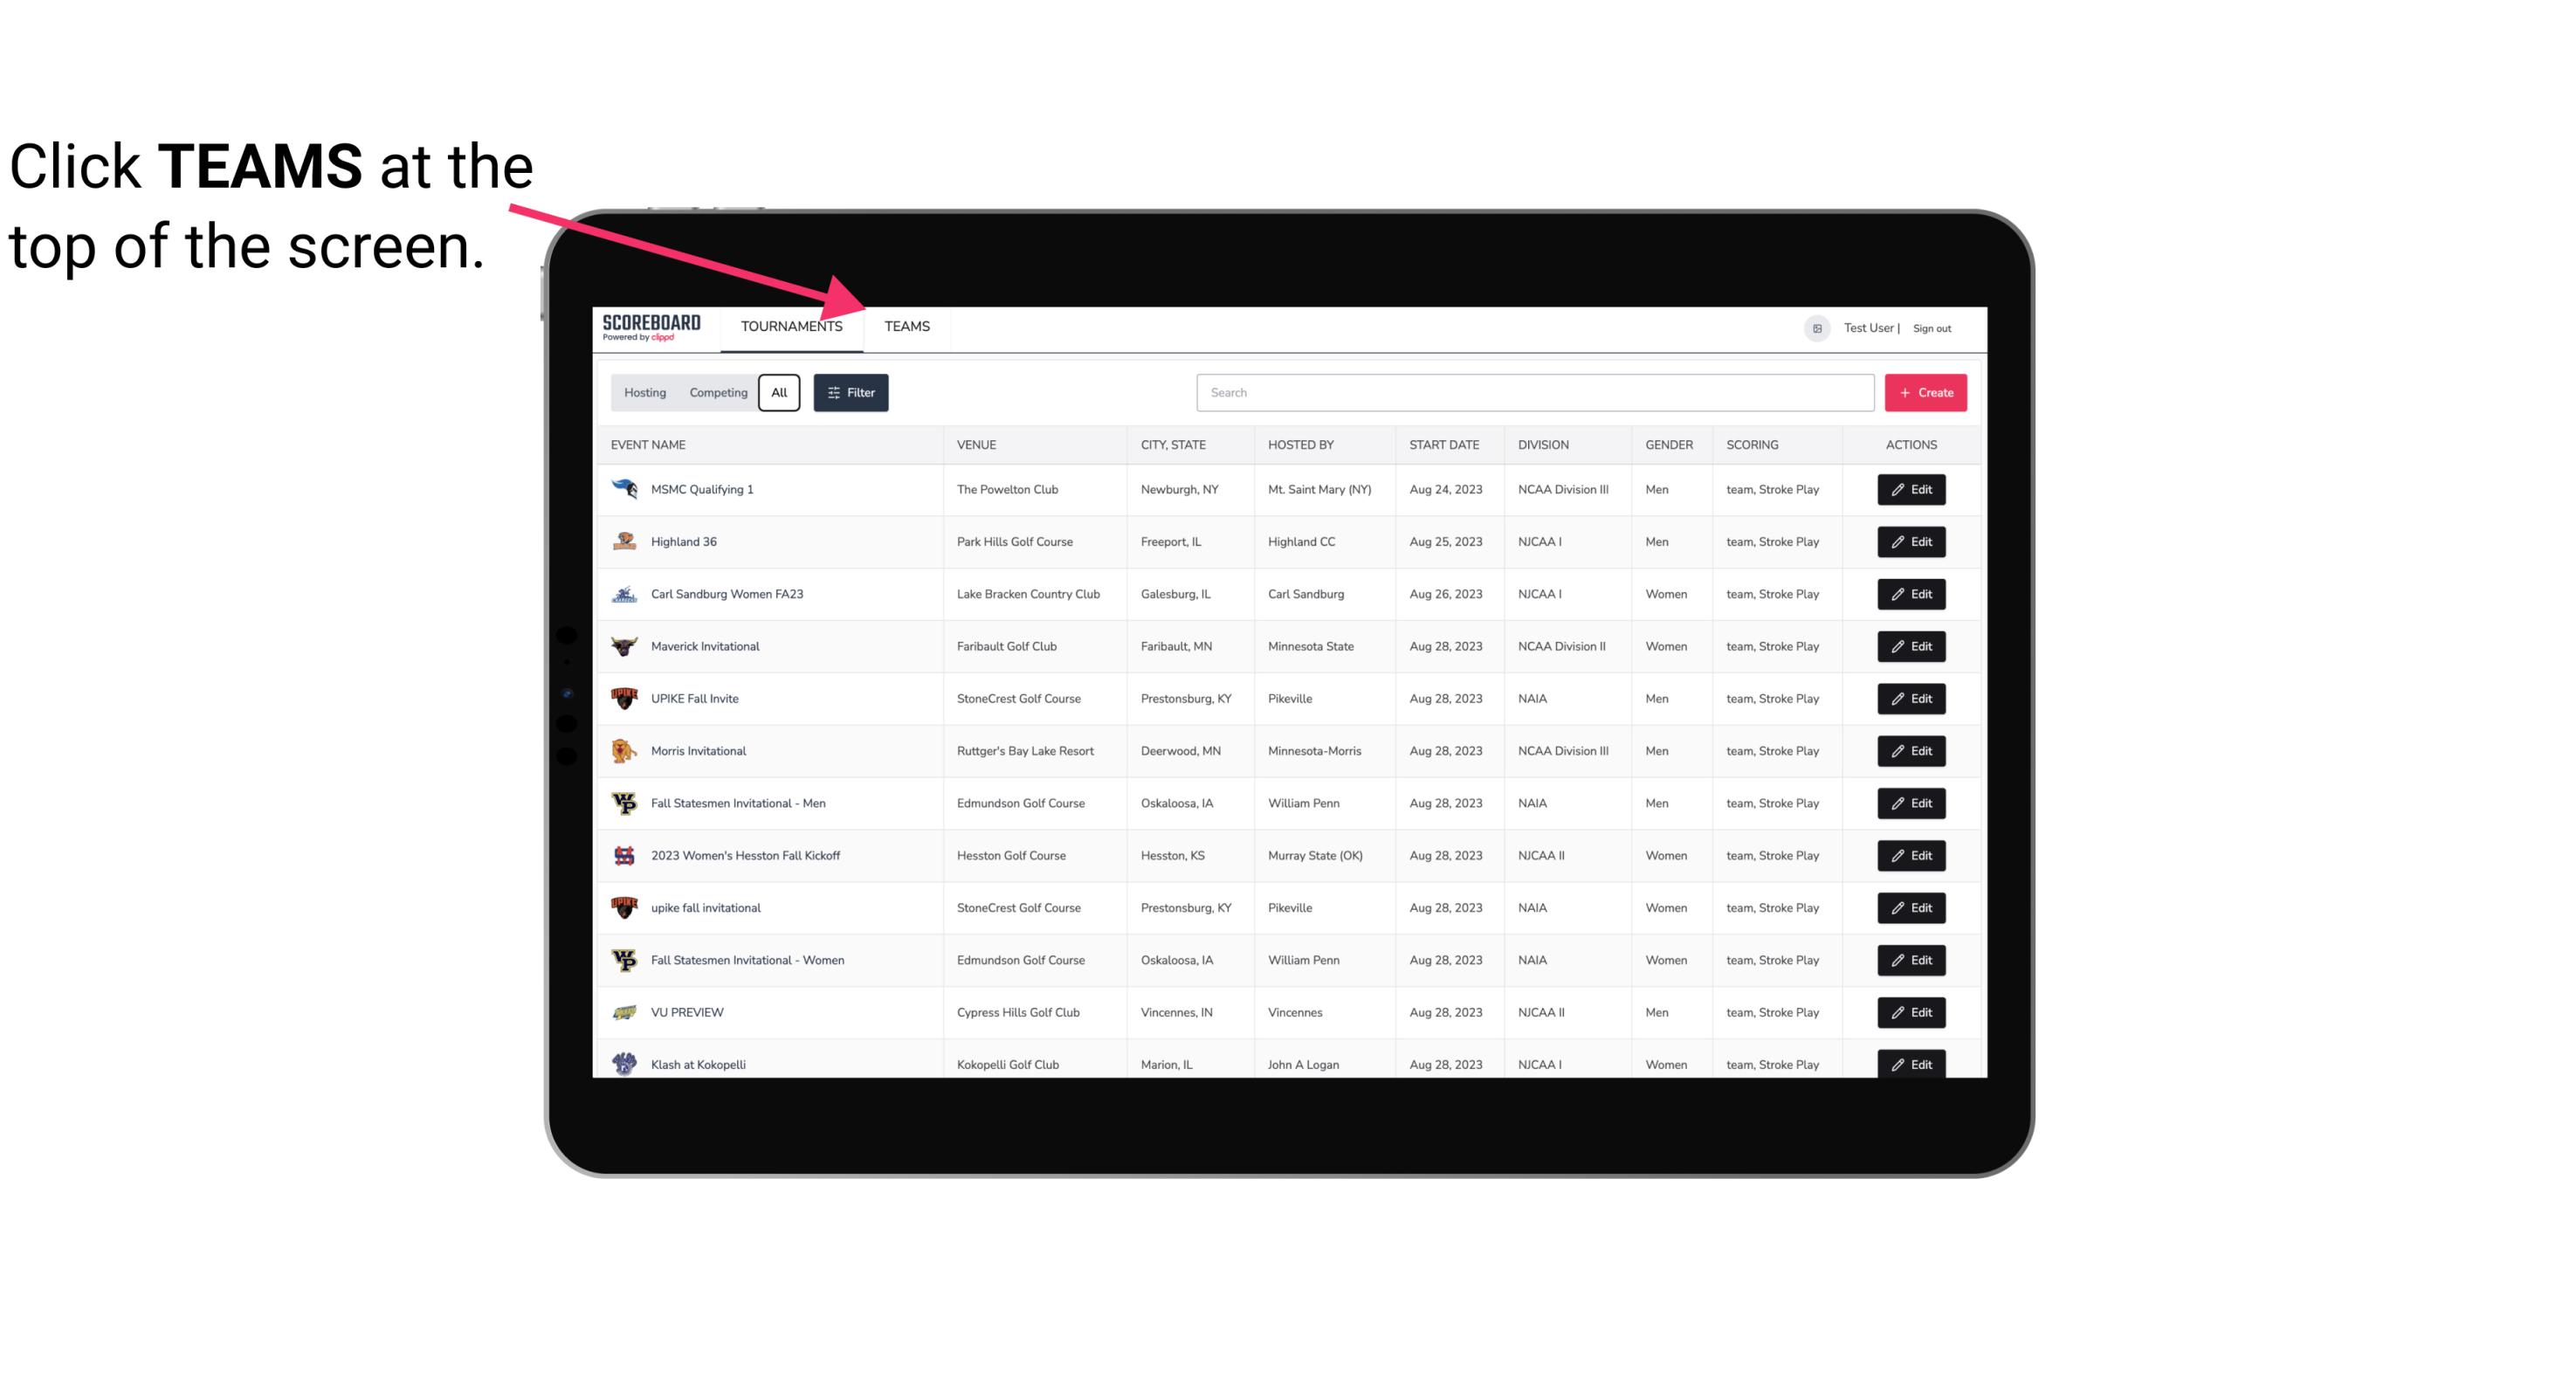Screen dimensions: 2576x1386
Task: Click the Edit icon for Morris Invitational
Action: point(1911,751)
